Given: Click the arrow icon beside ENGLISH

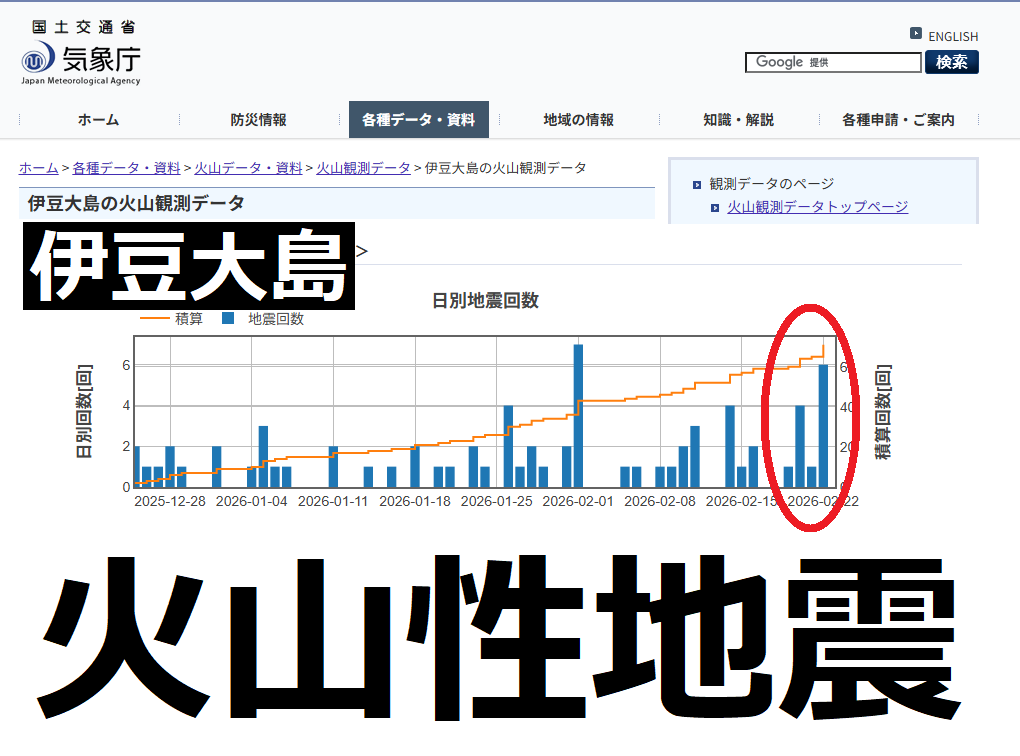Looking at the screenshot, I should [915, 34].
